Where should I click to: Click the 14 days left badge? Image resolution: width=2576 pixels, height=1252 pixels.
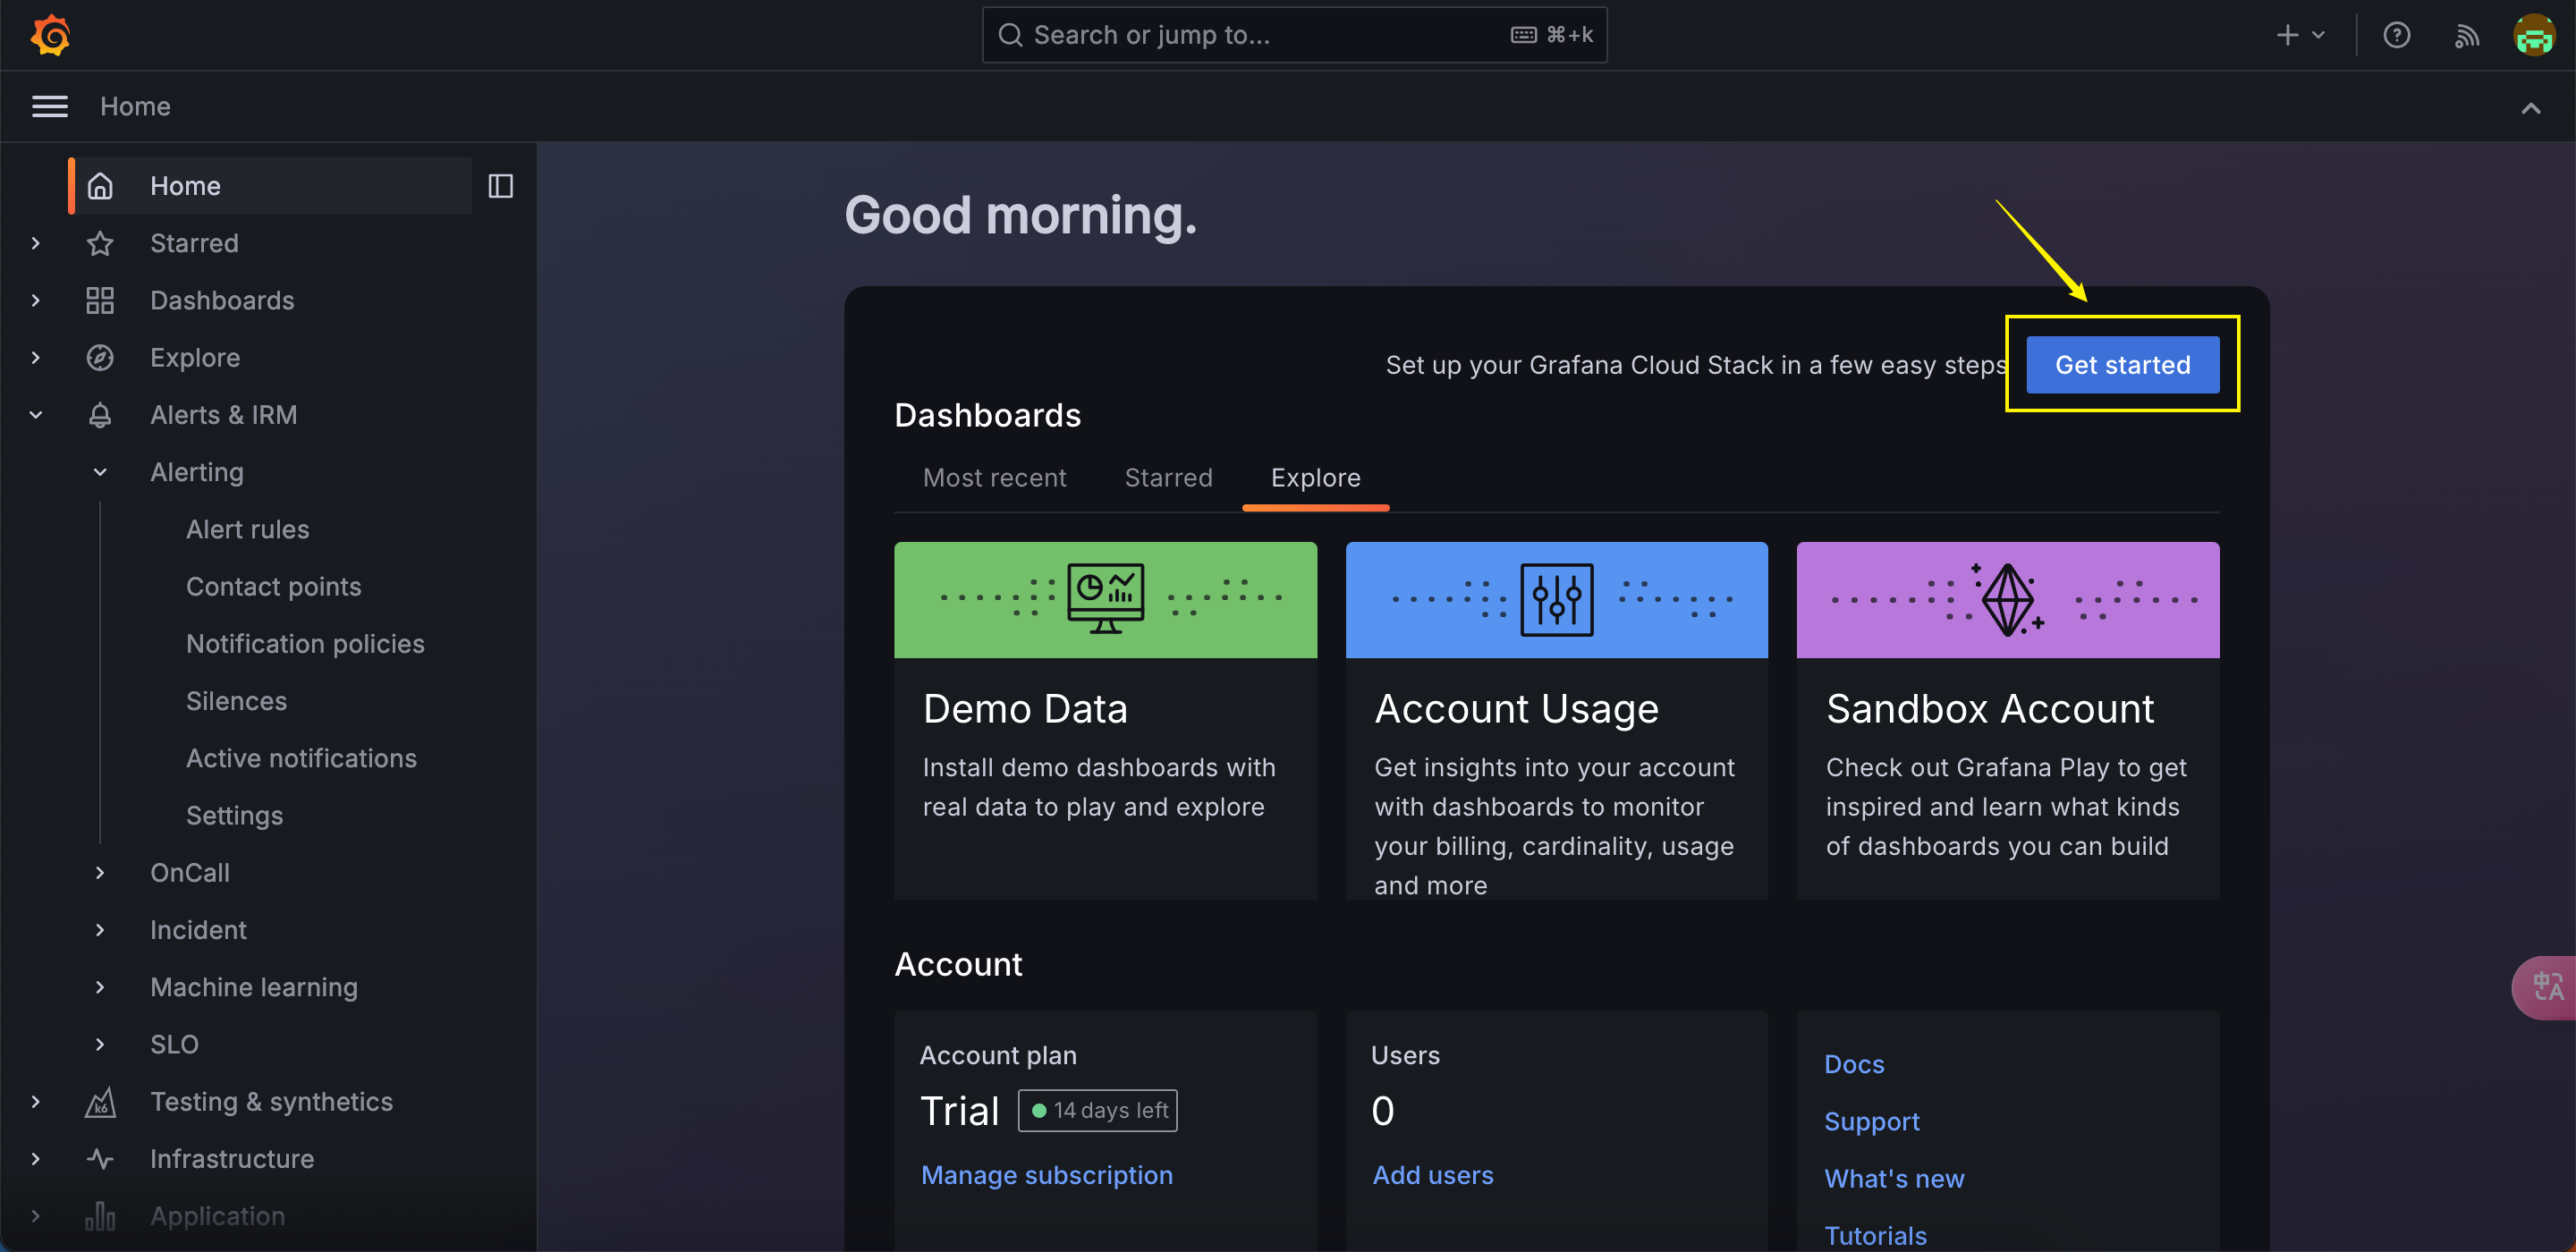pyautogui.click(x=1097, y=1110)
